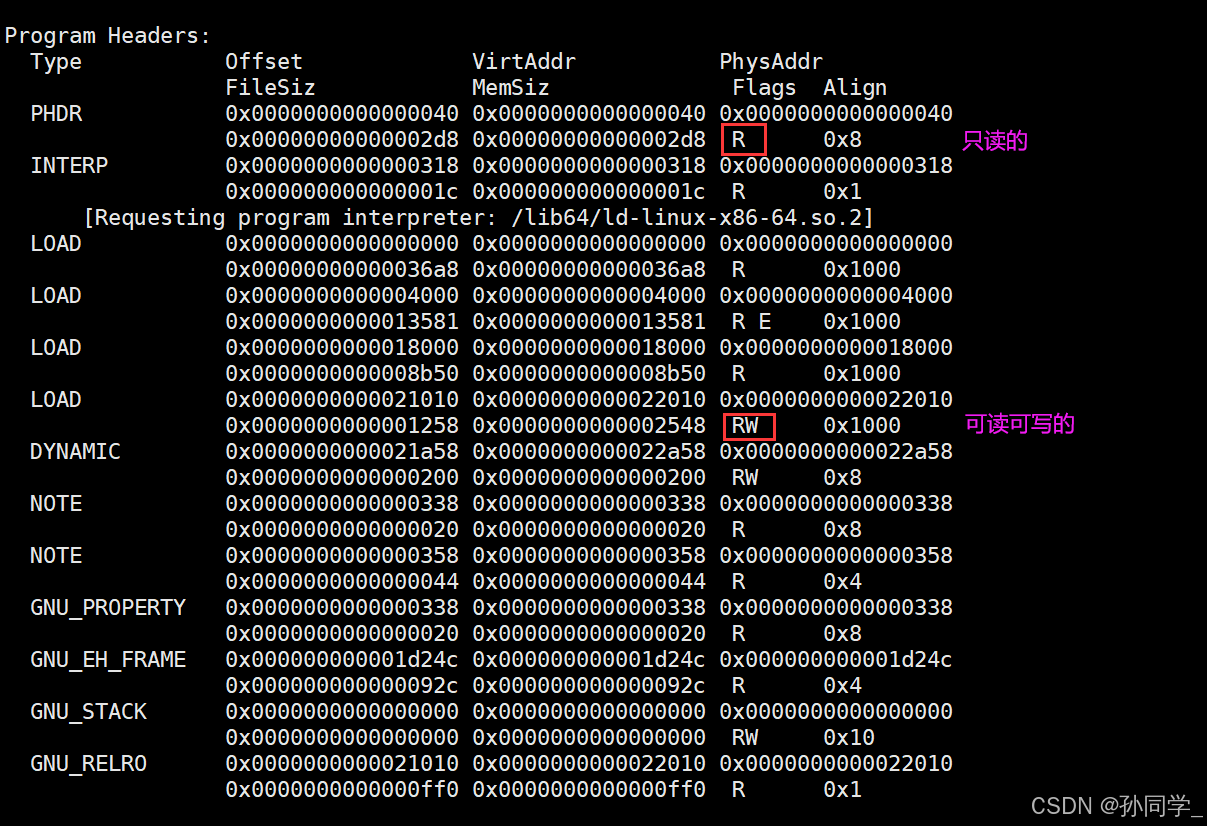Select the PHDR segment type label
Screen dimensions: 1207x826
tap(56, 114)
